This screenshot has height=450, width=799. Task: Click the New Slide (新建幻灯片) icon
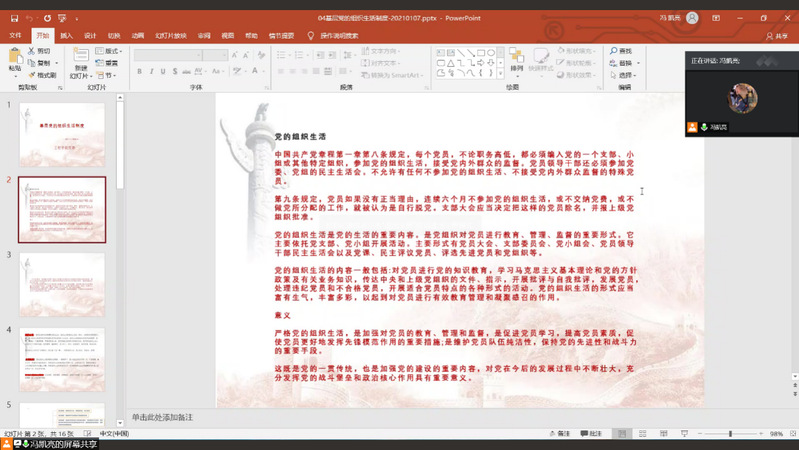tap(79, 56)
